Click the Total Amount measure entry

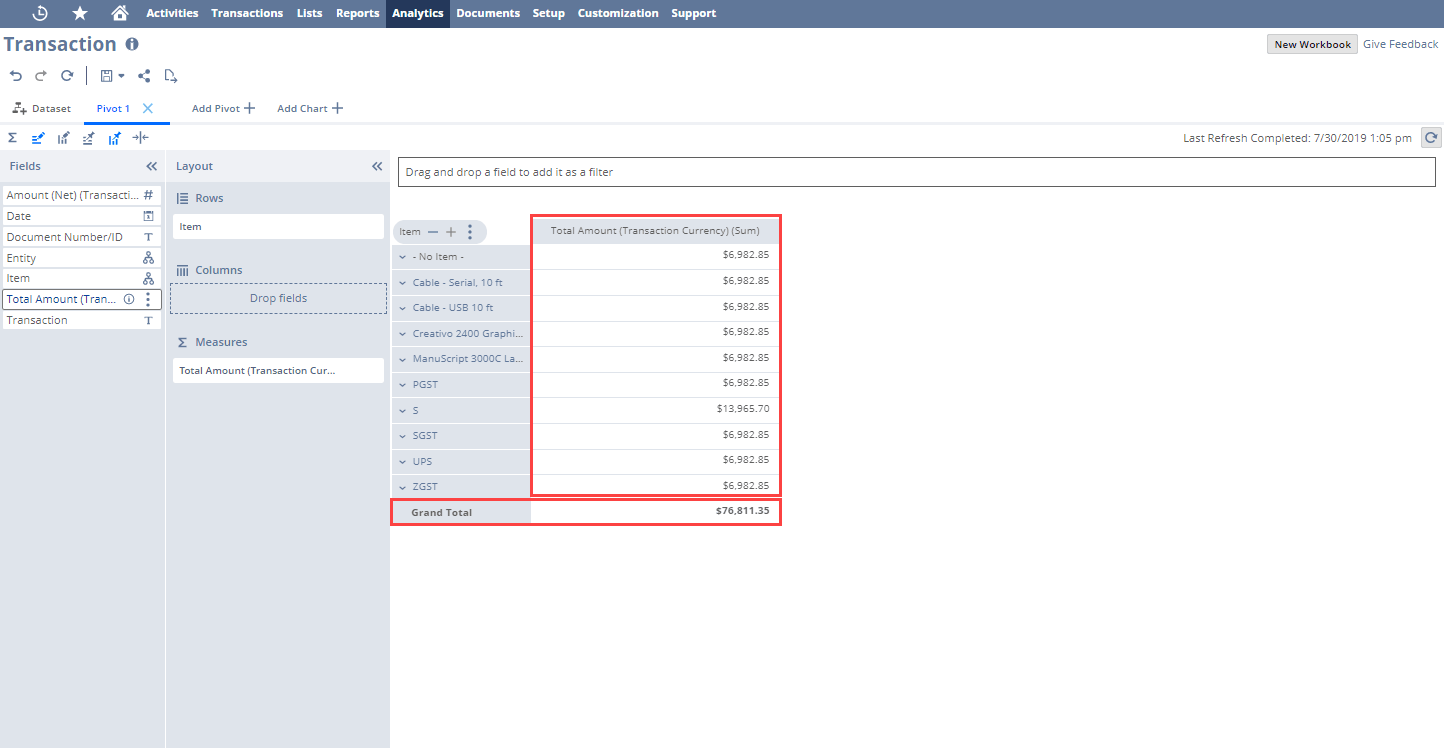(x=278, y=370)
